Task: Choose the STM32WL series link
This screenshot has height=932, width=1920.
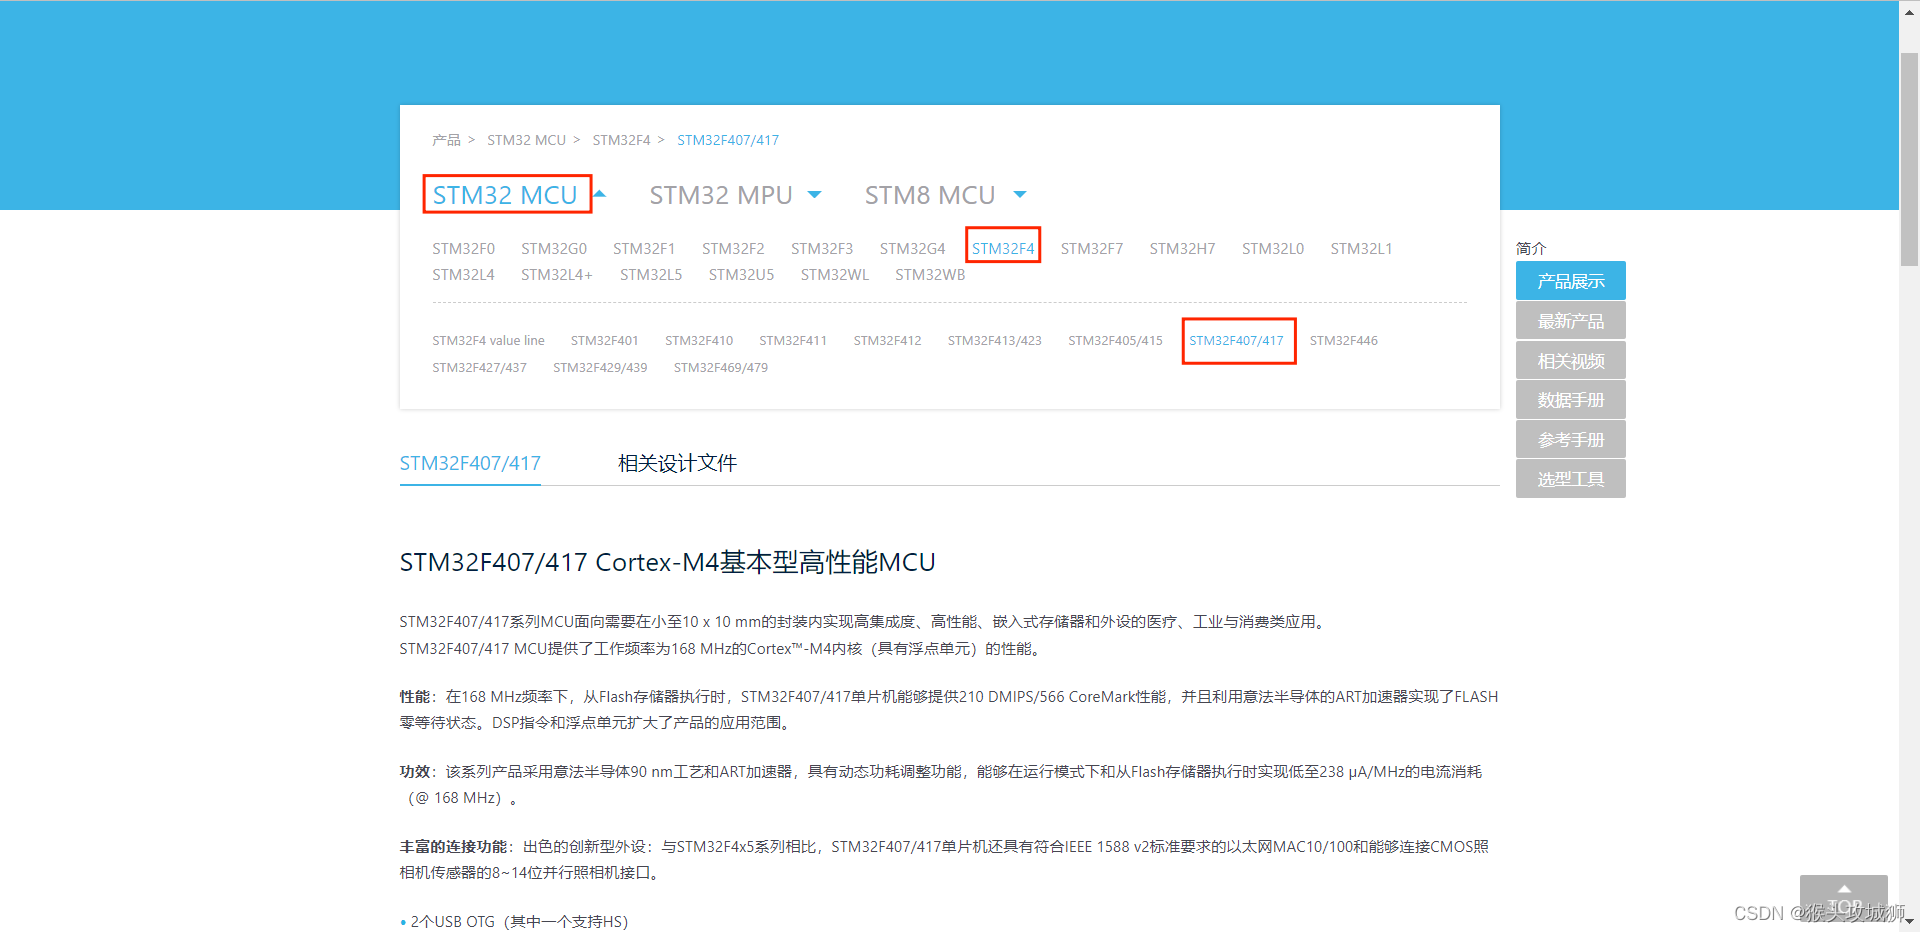Action: (x=835, y=275)
